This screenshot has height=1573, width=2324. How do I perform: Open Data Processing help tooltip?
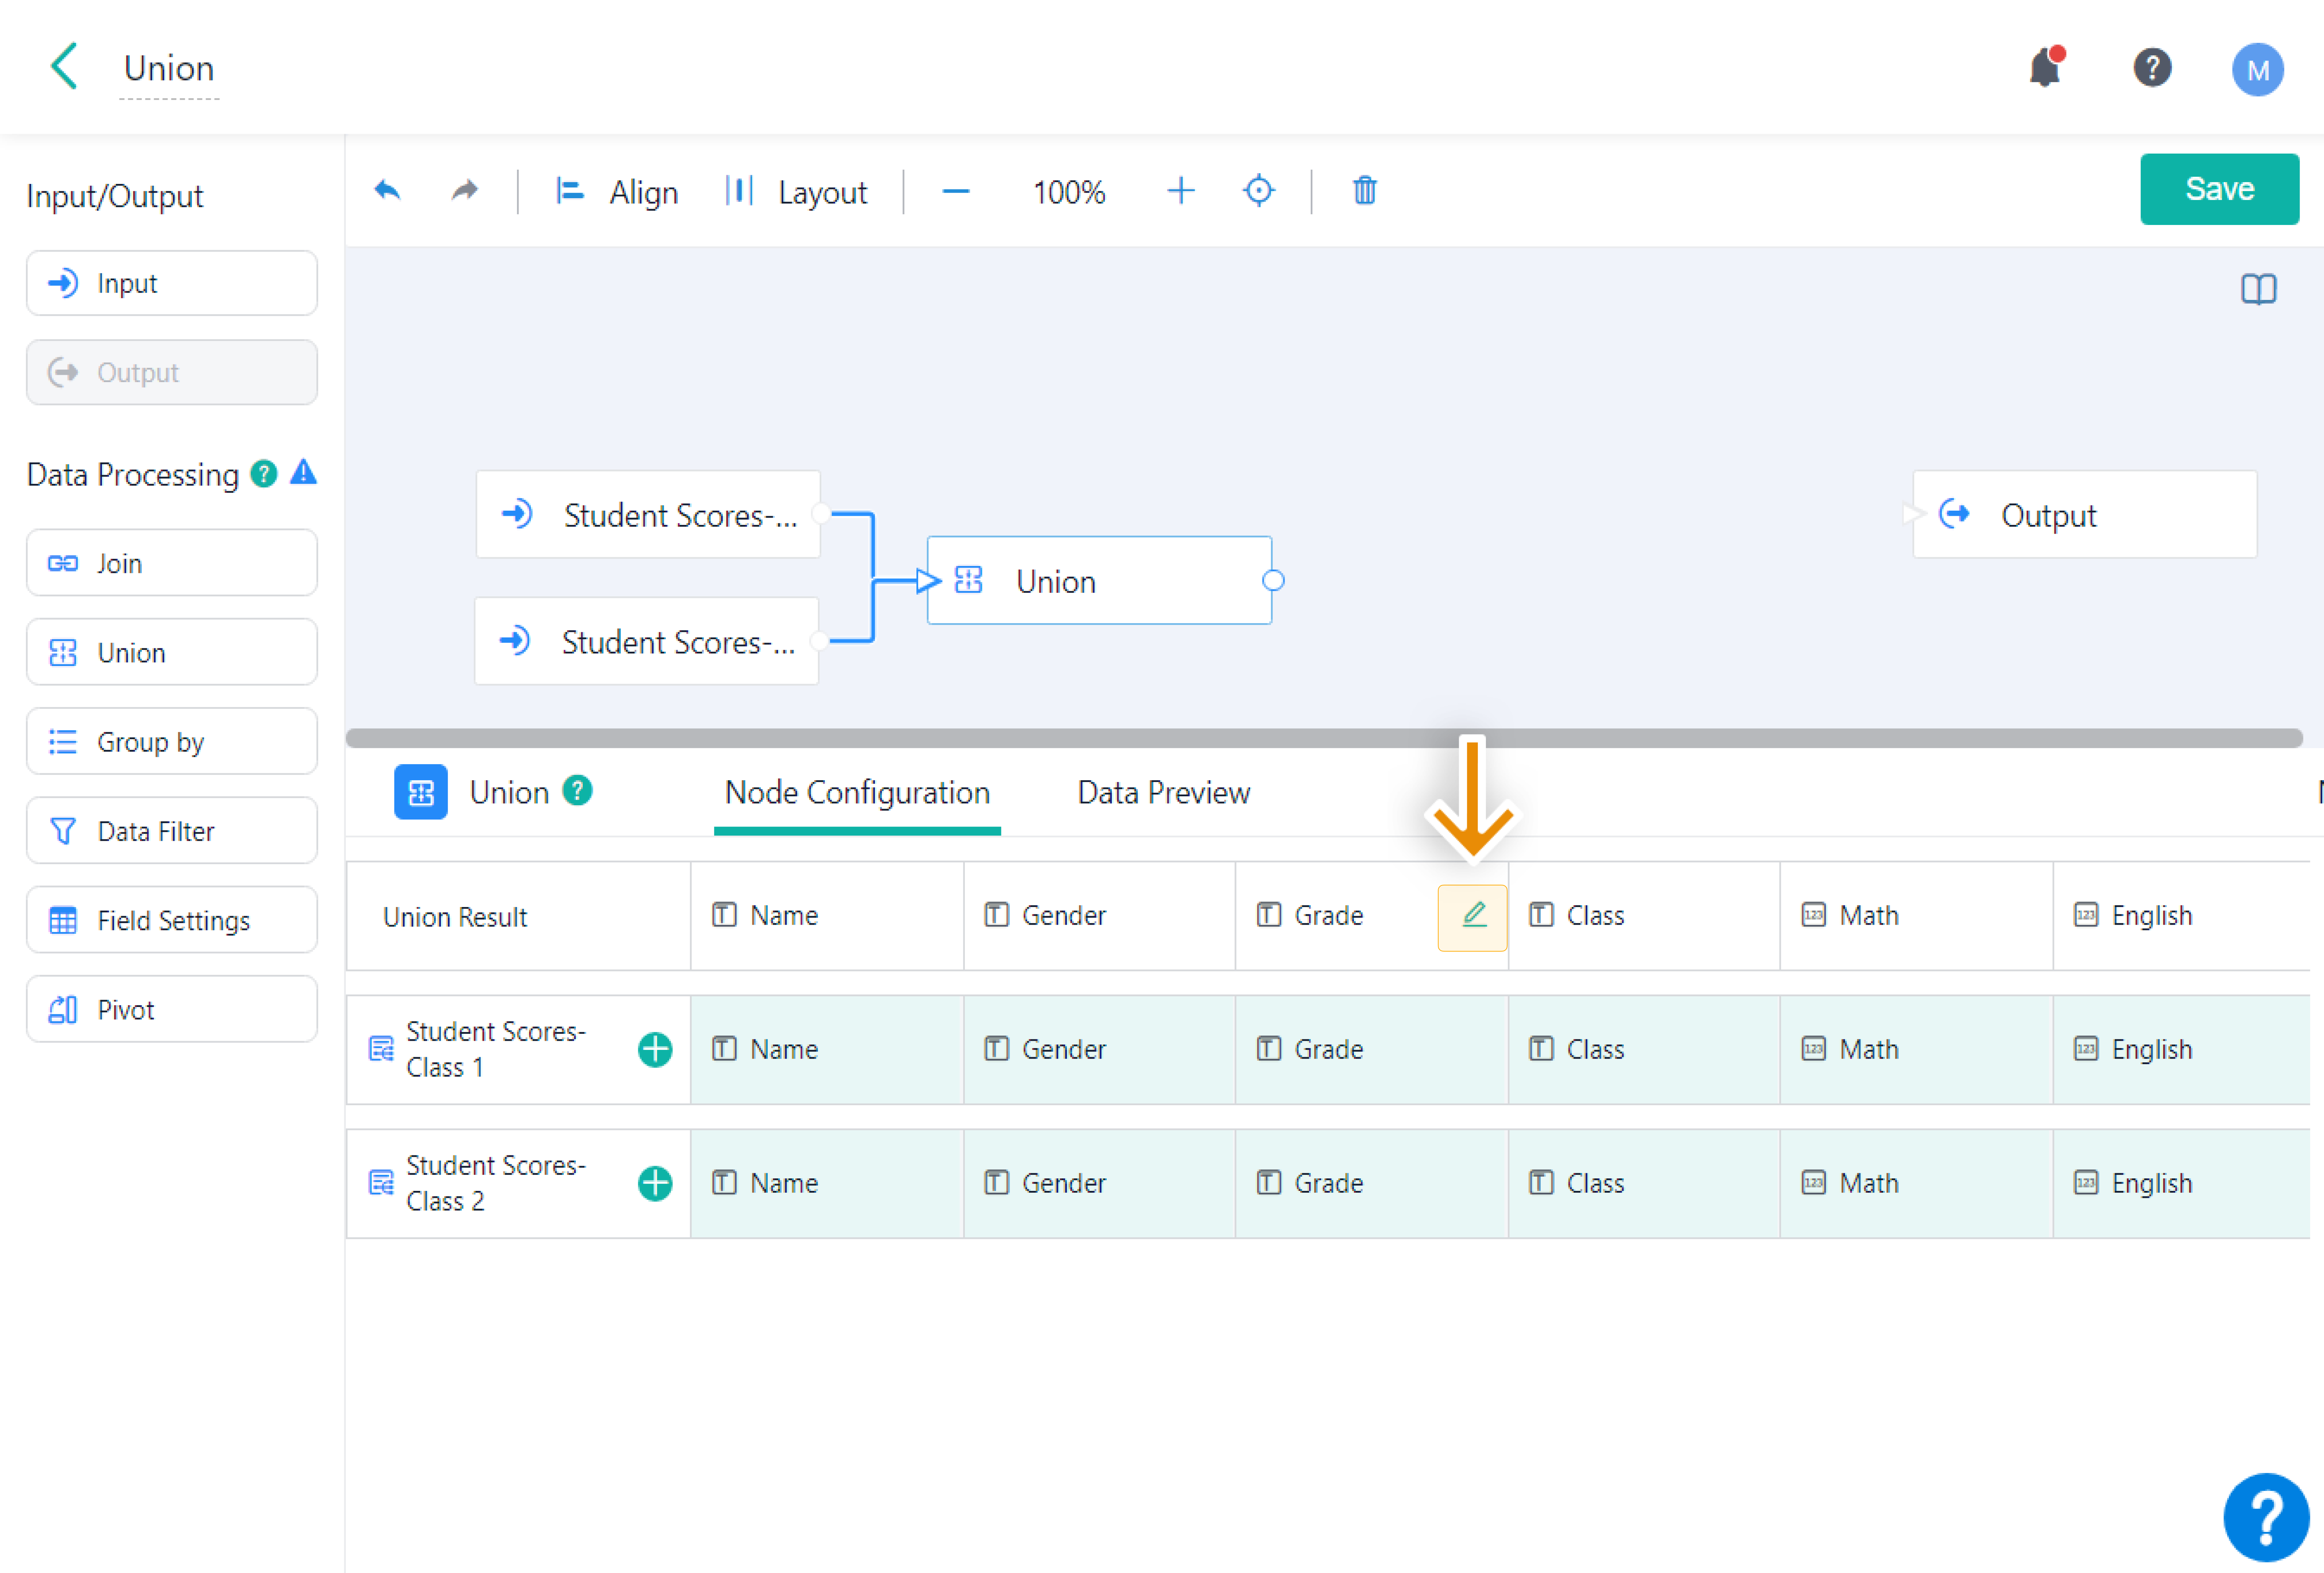coord(264,474)
